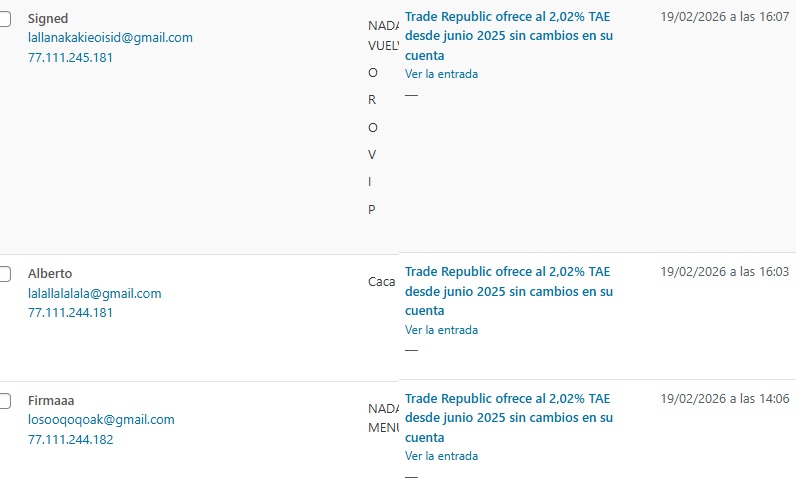
Task: Open Trade Republic post title in Signed's row
Action: point(508,36)
